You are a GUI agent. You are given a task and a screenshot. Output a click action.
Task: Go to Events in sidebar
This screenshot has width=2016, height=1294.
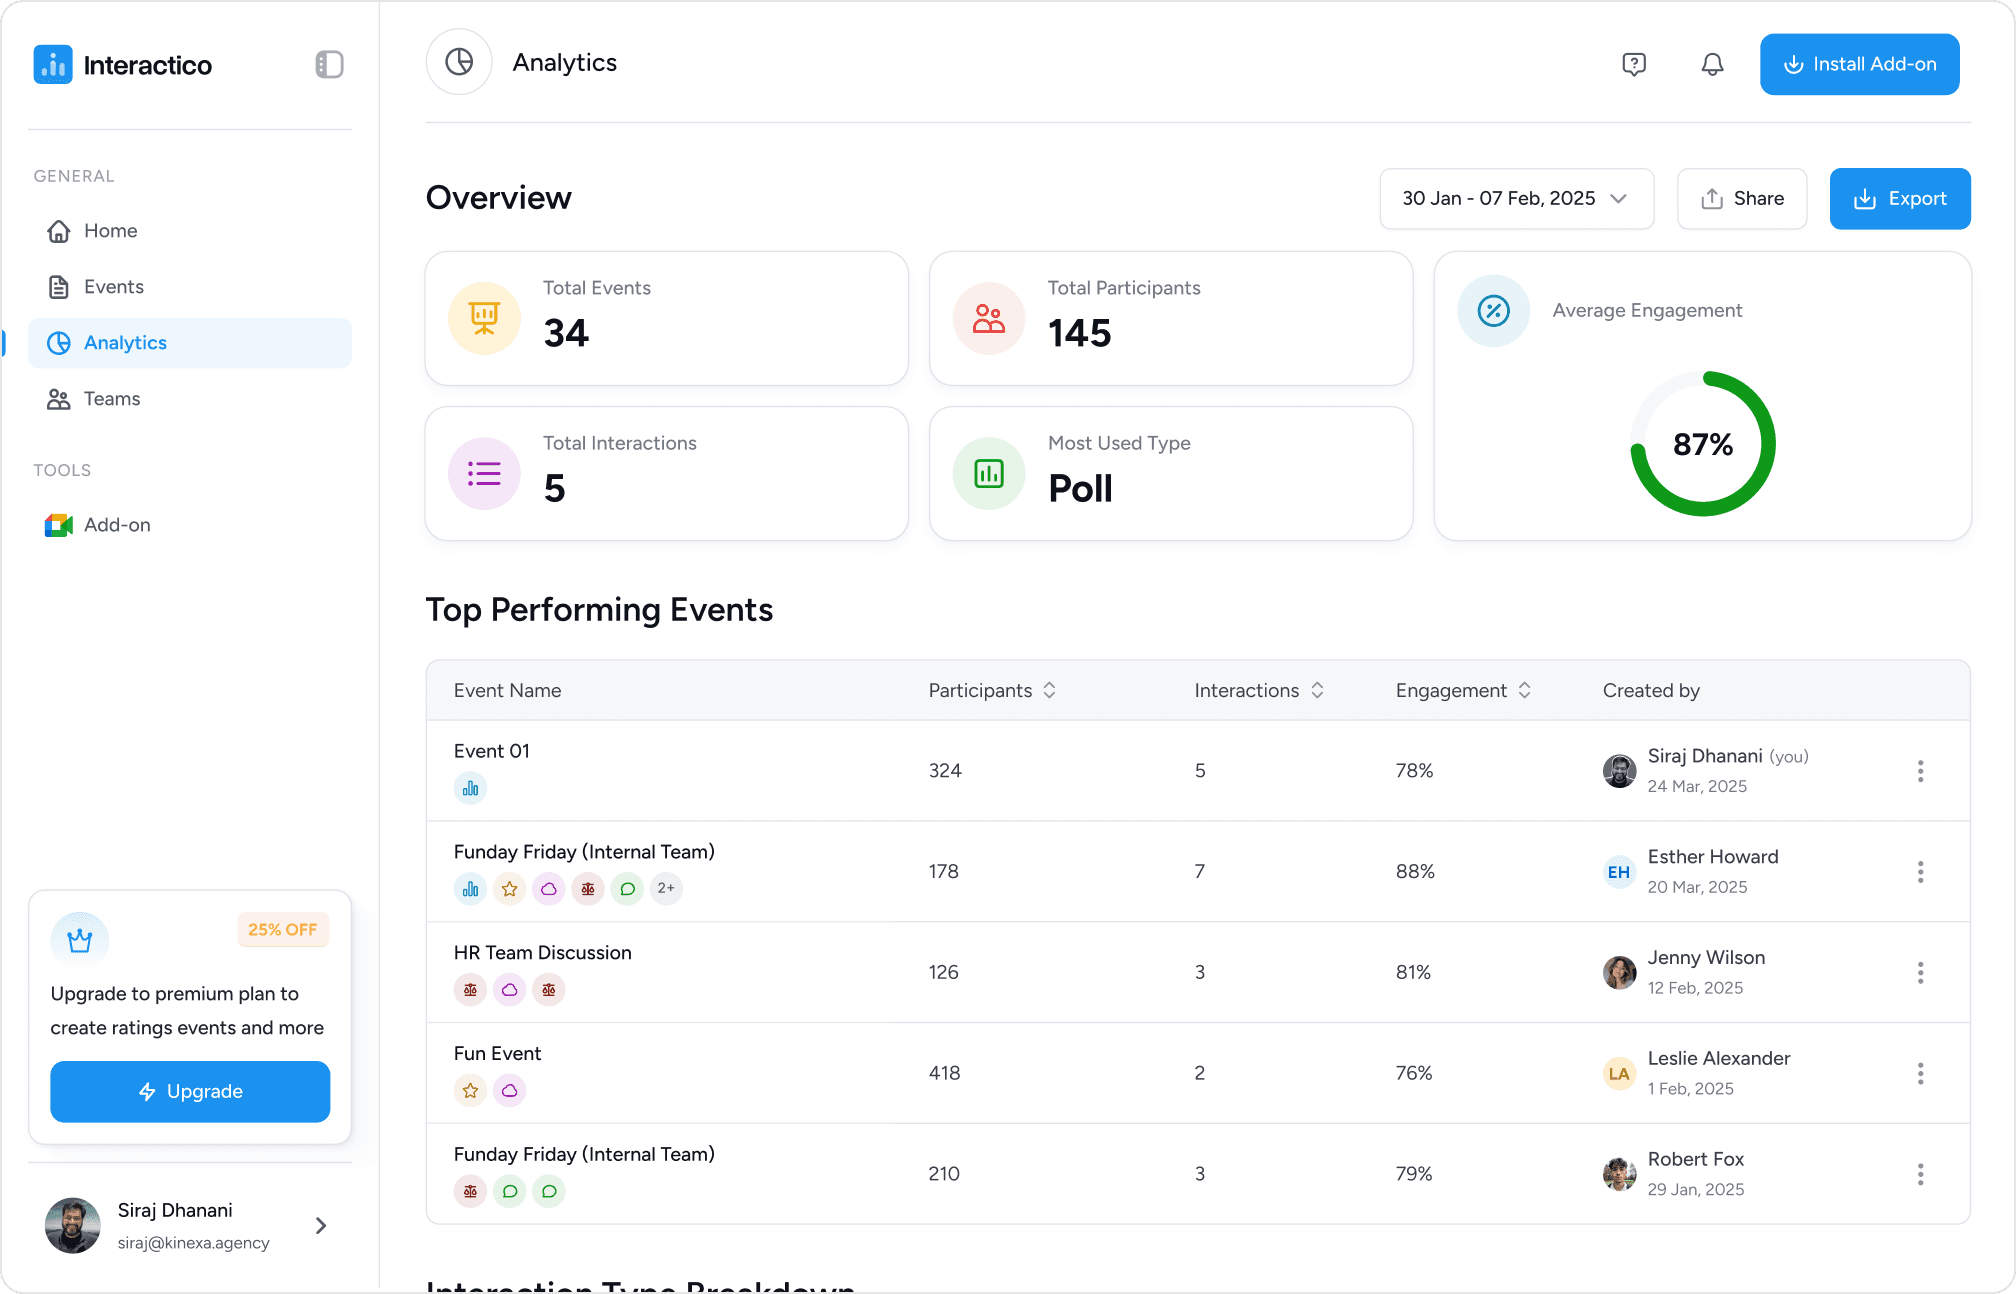pos(113,287)
